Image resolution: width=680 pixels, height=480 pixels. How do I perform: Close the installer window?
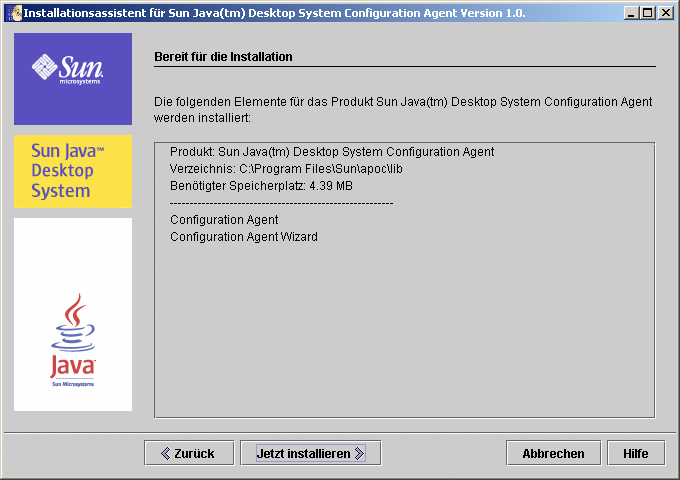coord(665,13)
